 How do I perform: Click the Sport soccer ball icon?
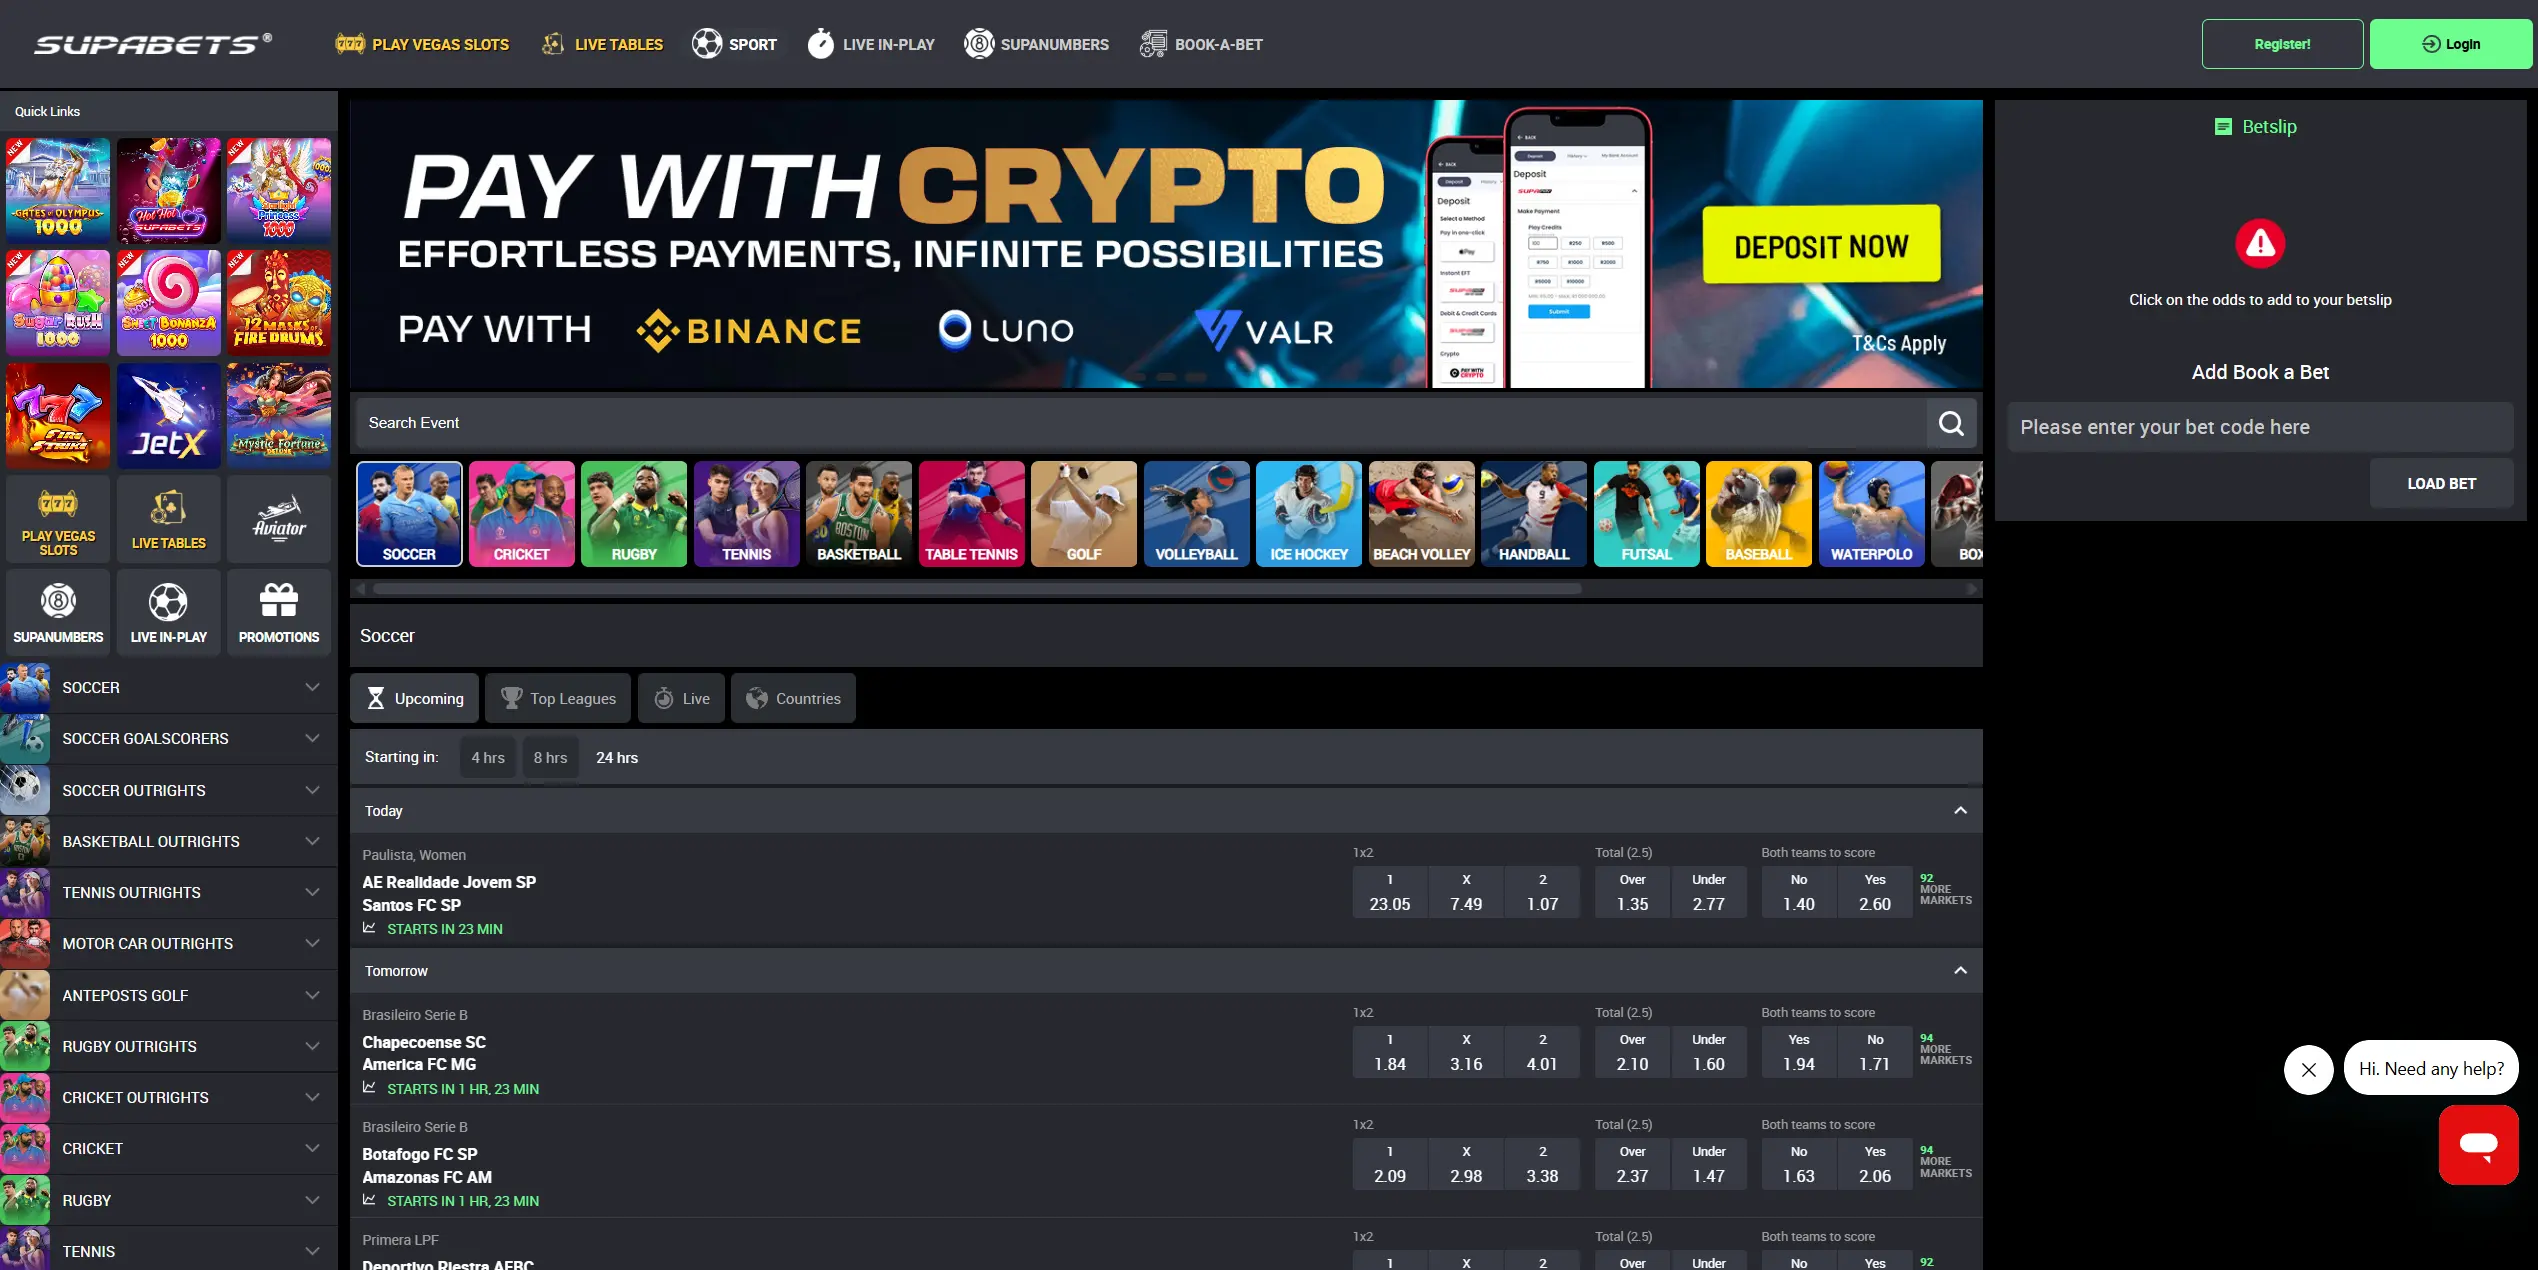(x=708, y=43)
